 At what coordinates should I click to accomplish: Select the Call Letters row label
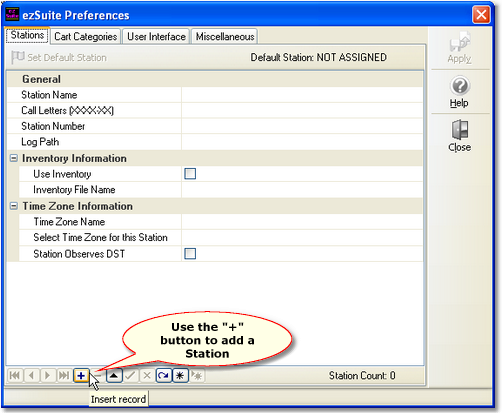(x=67, y=111)
